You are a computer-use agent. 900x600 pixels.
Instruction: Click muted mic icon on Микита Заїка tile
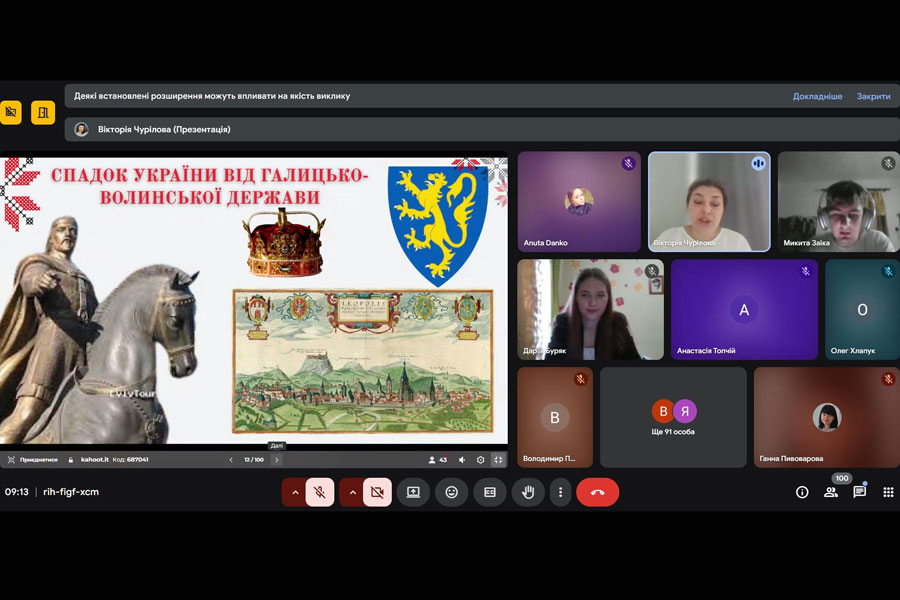888,163
